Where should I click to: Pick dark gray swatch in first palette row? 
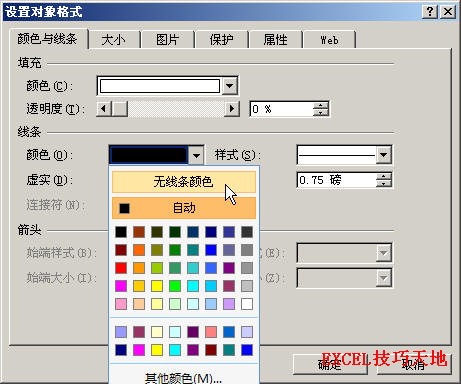247,232
